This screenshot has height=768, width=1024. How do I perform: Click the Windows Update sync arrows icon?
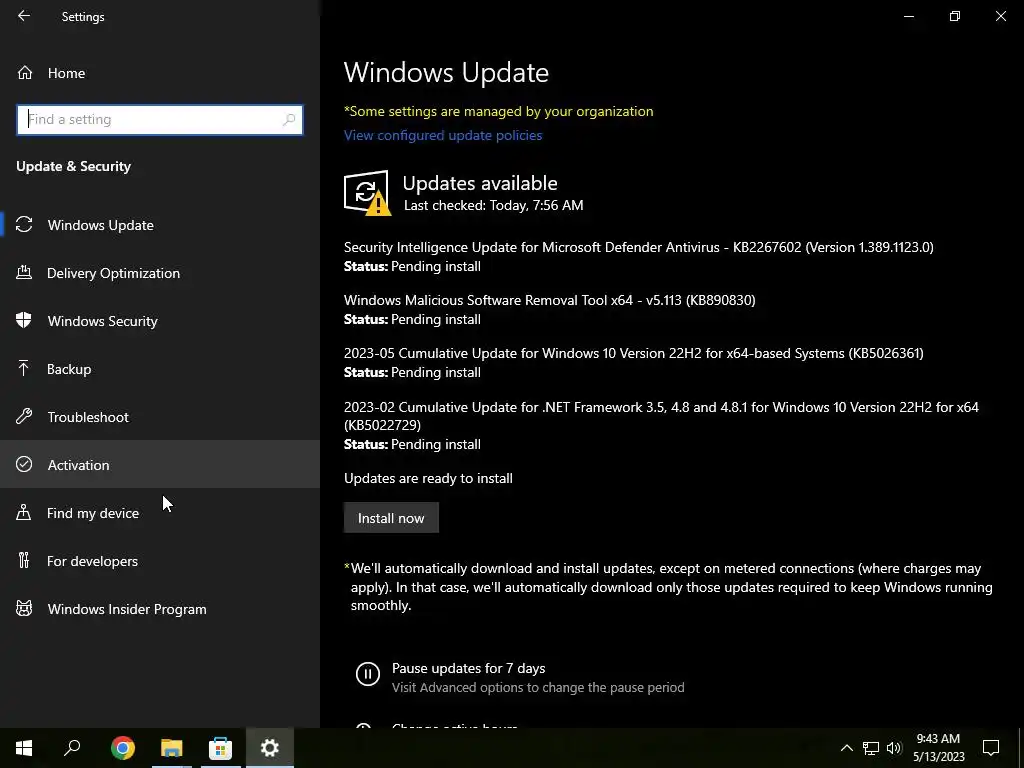24,225
